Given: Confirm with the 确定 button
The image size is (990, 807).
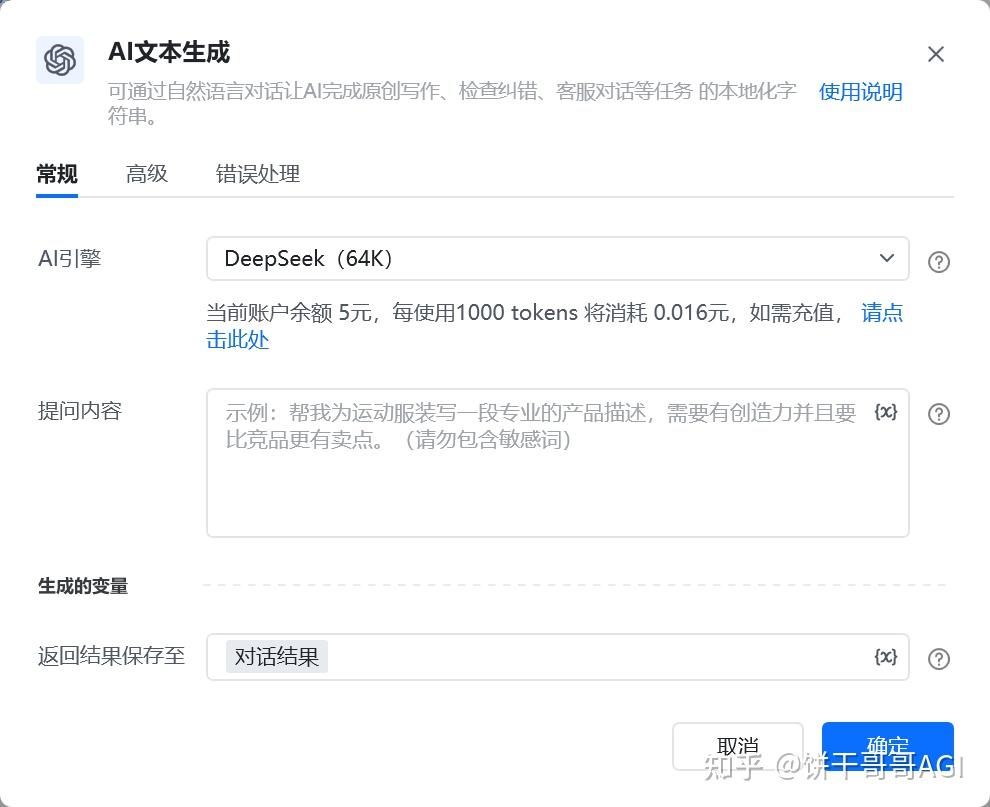Looking at the screenshot, I should [x=888, y=746].
